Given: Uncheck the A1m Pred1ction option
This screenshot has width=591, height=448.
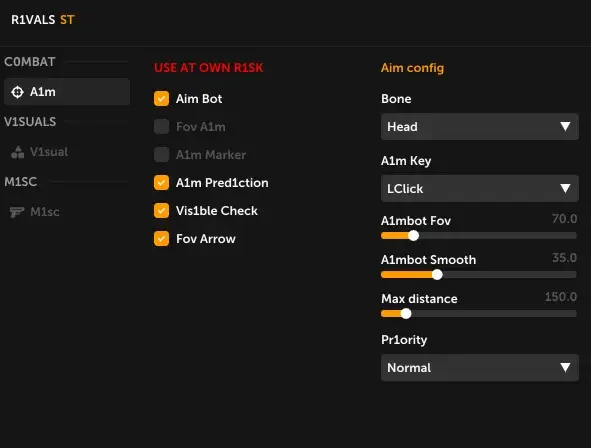Looking at the screenshot, I should [161, 183].
